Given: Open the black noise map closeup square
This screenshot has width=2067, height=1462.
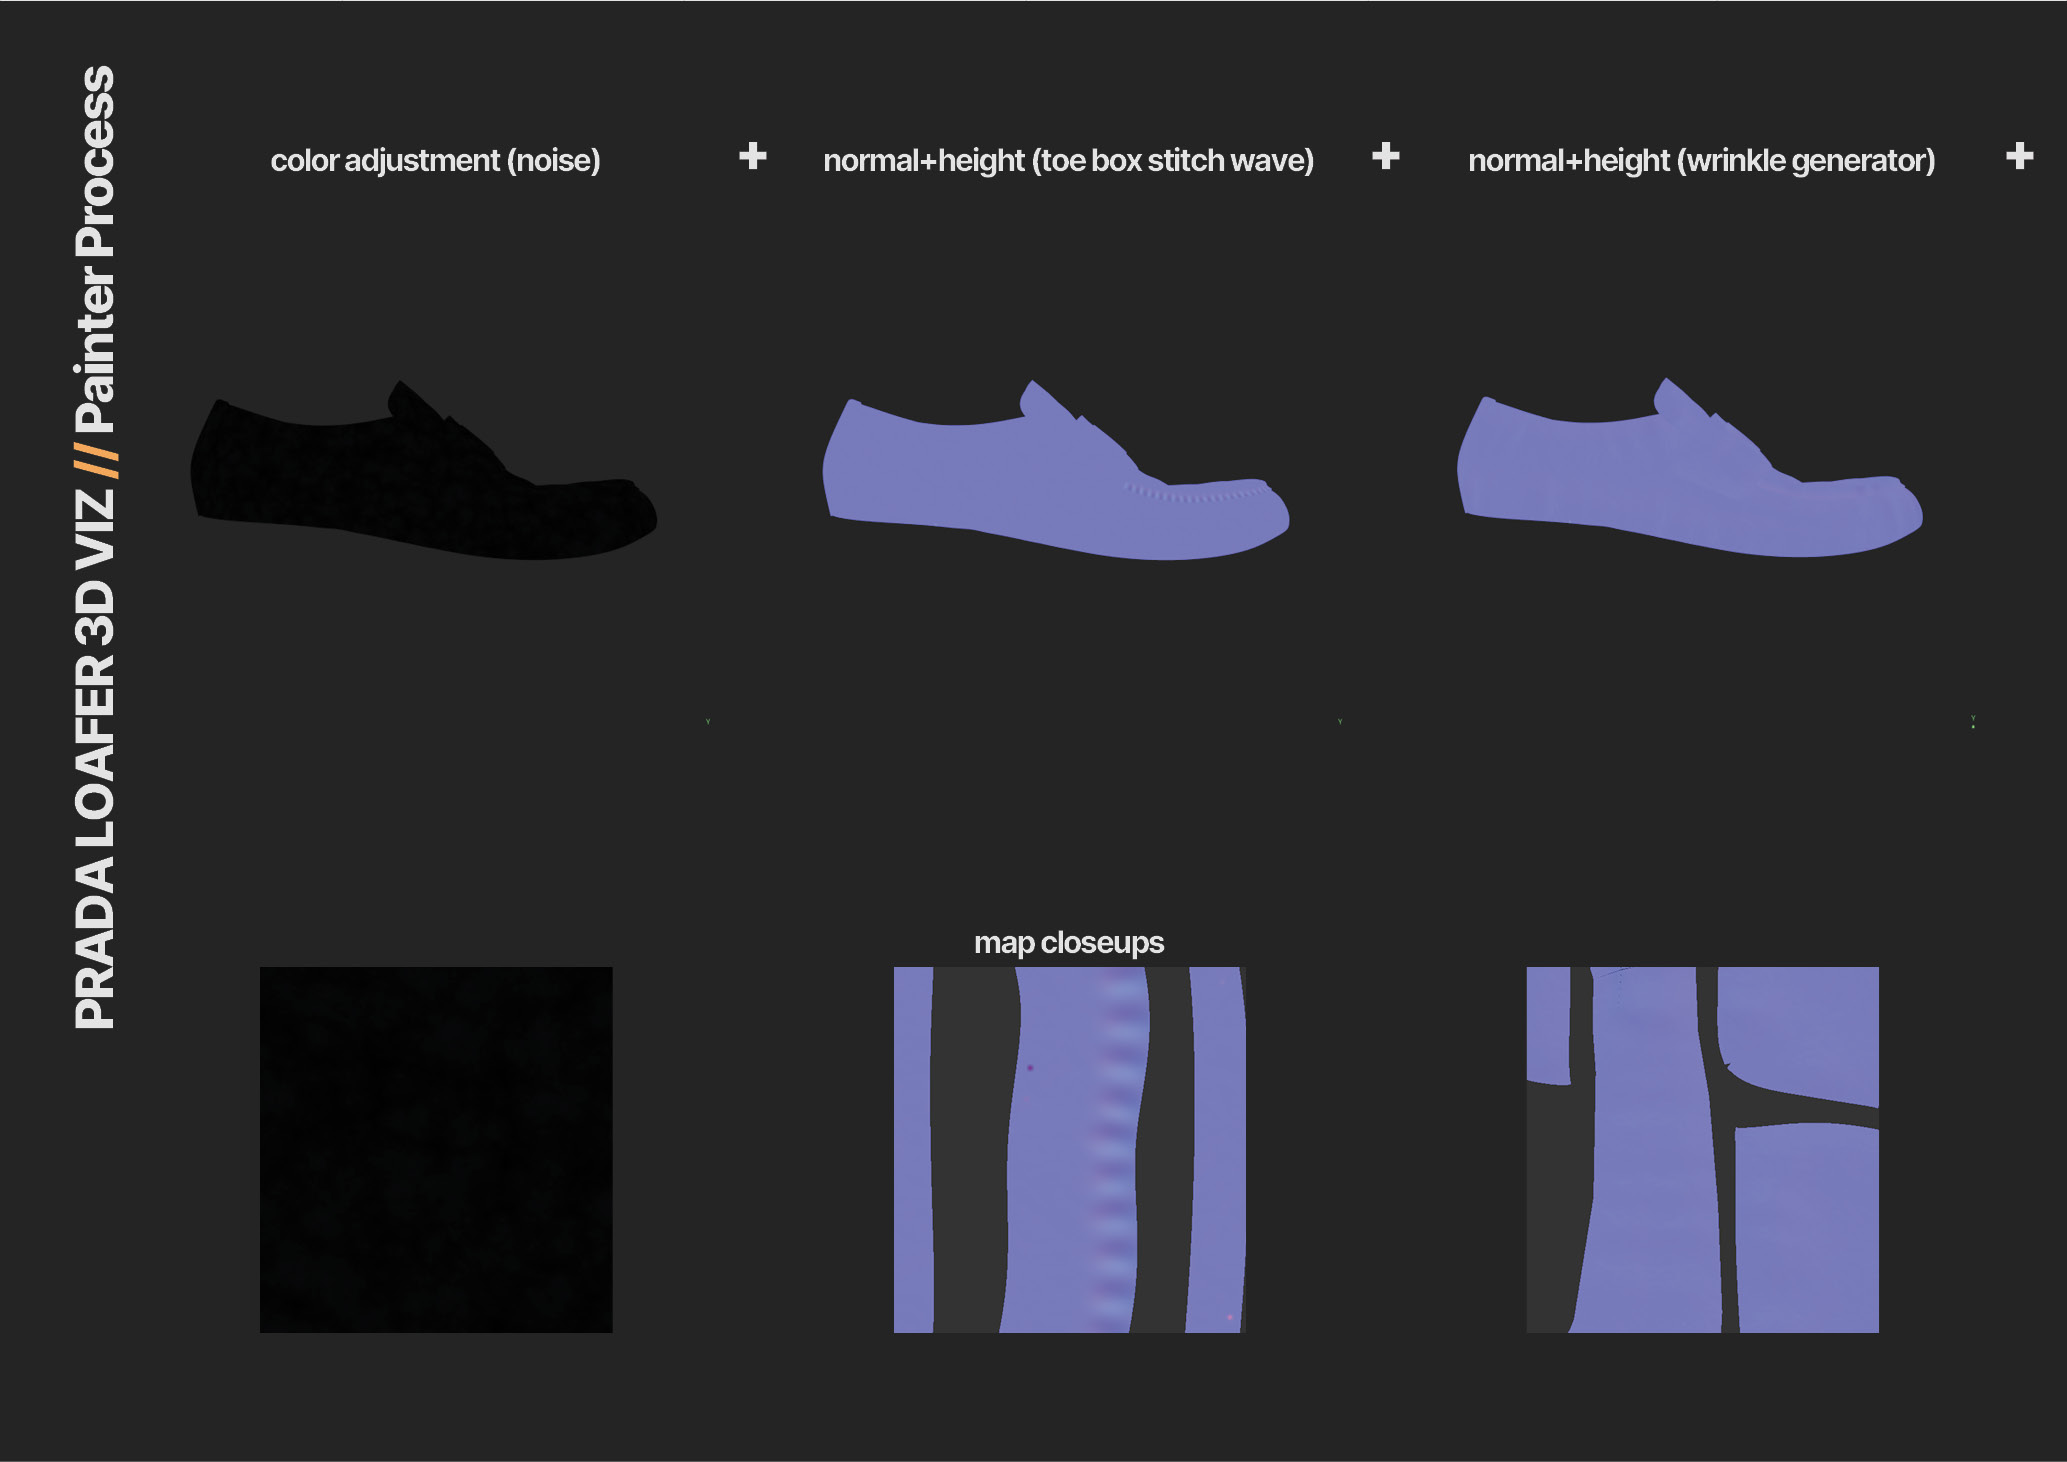Looking at the screenshot, I should coord(436,1149).
